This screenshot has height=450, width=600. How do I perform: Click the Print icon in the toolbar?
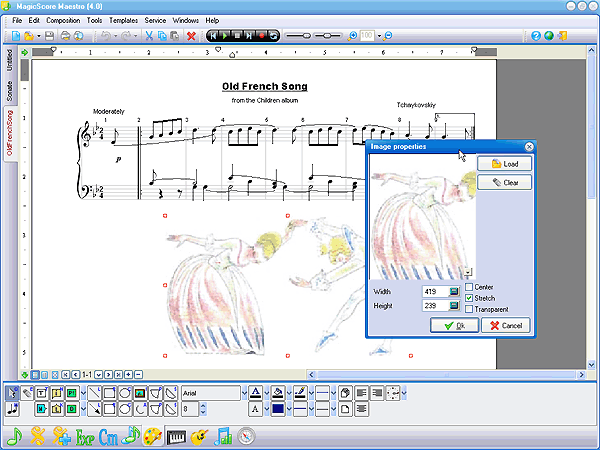click(66, 36)
